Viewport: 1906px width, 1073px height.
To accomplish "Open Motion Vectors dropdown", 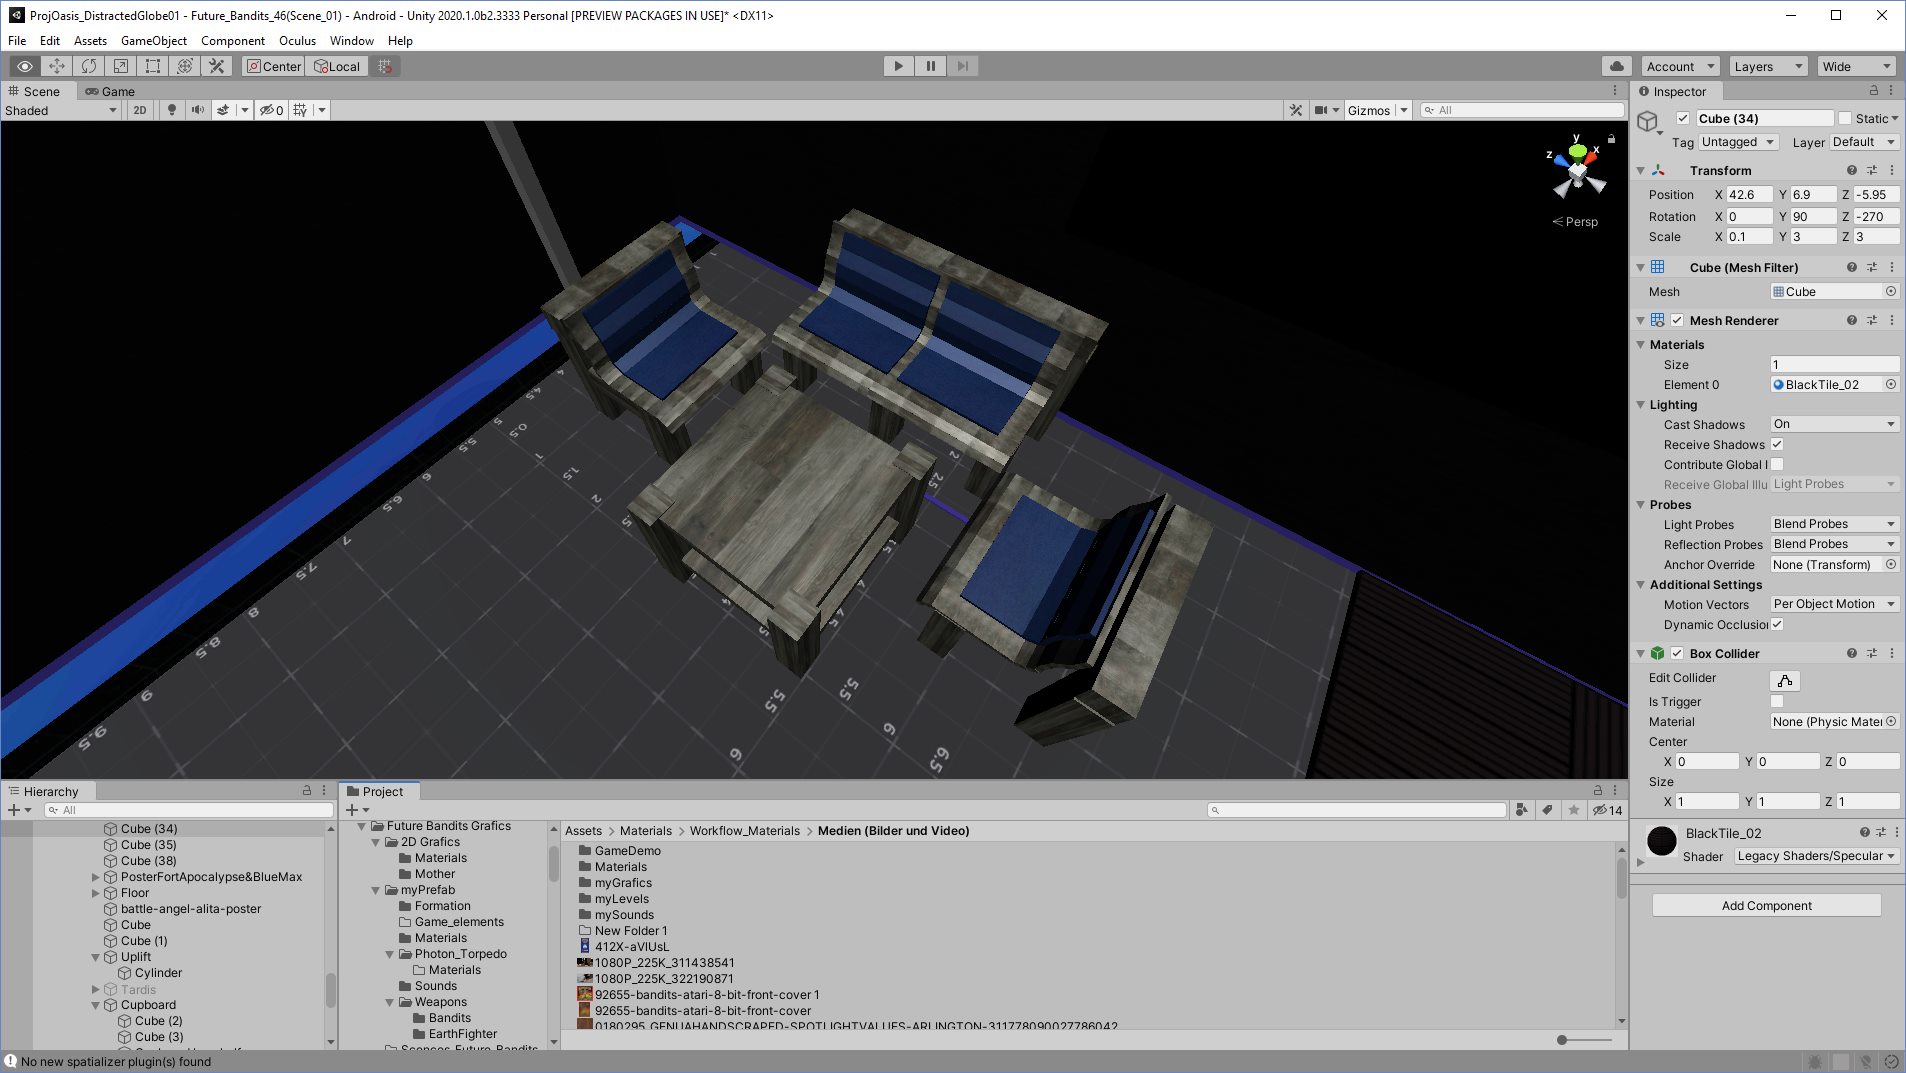I will coord(1834,604).
